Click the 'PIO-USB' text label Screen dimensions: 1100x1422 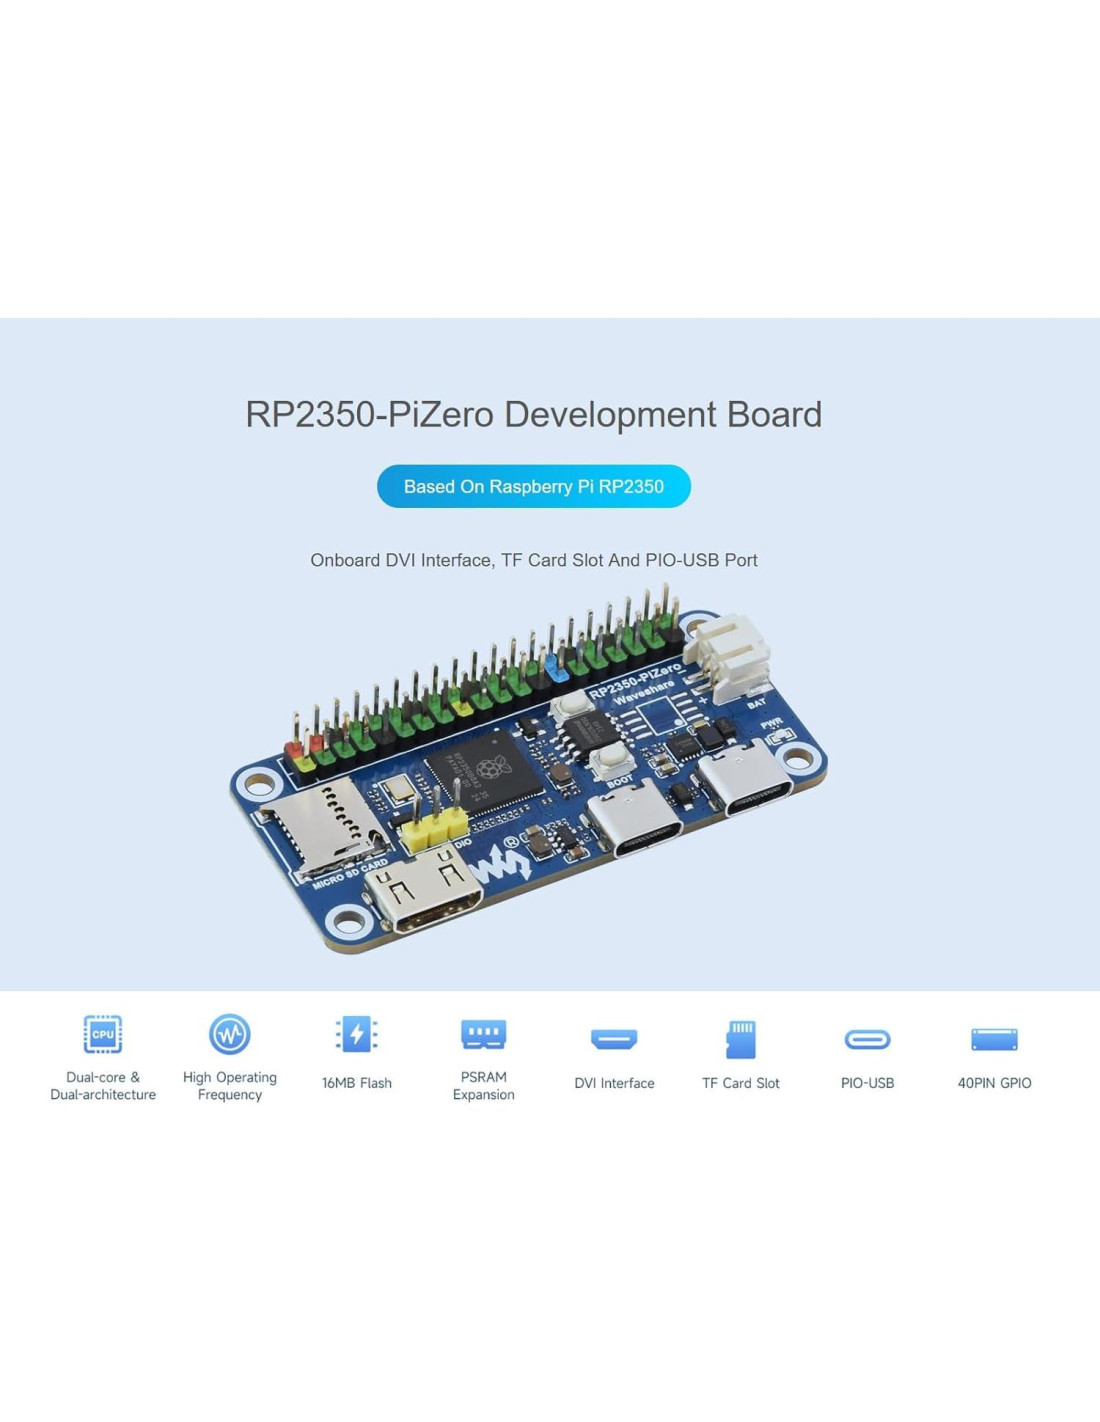pos(867,1083)
